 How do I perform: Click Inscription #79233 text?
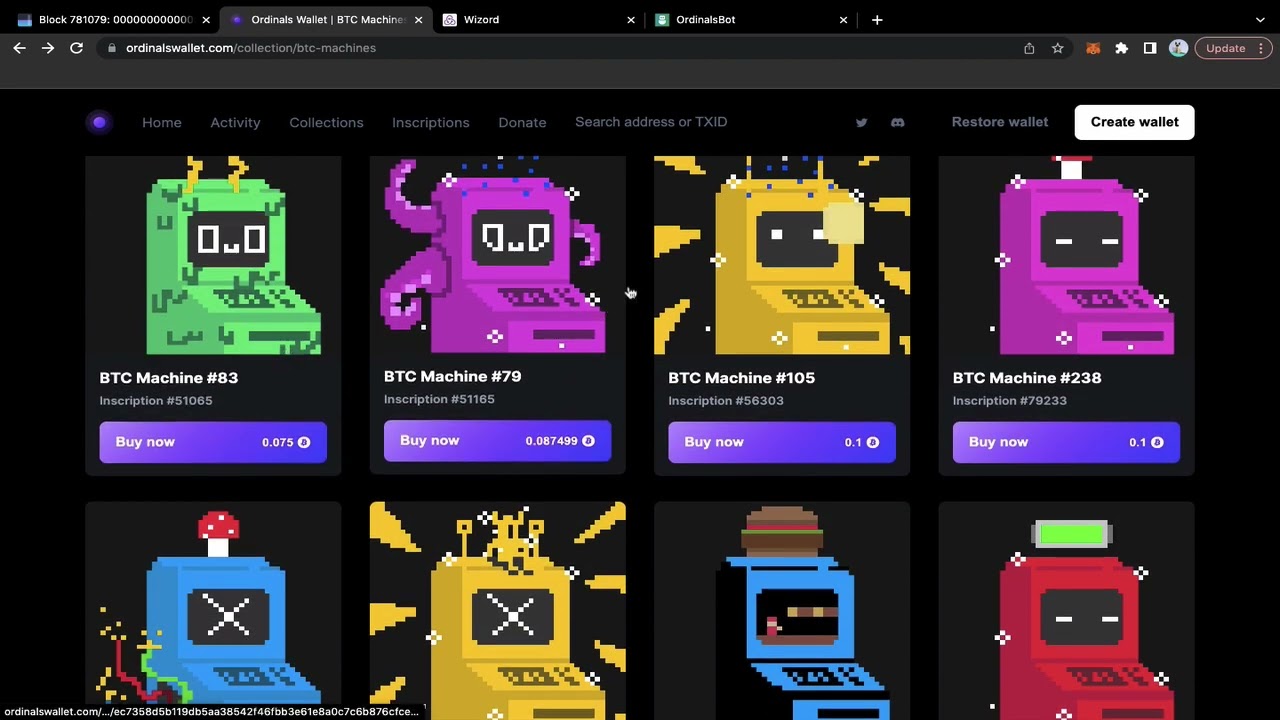tap(1010, 401)
